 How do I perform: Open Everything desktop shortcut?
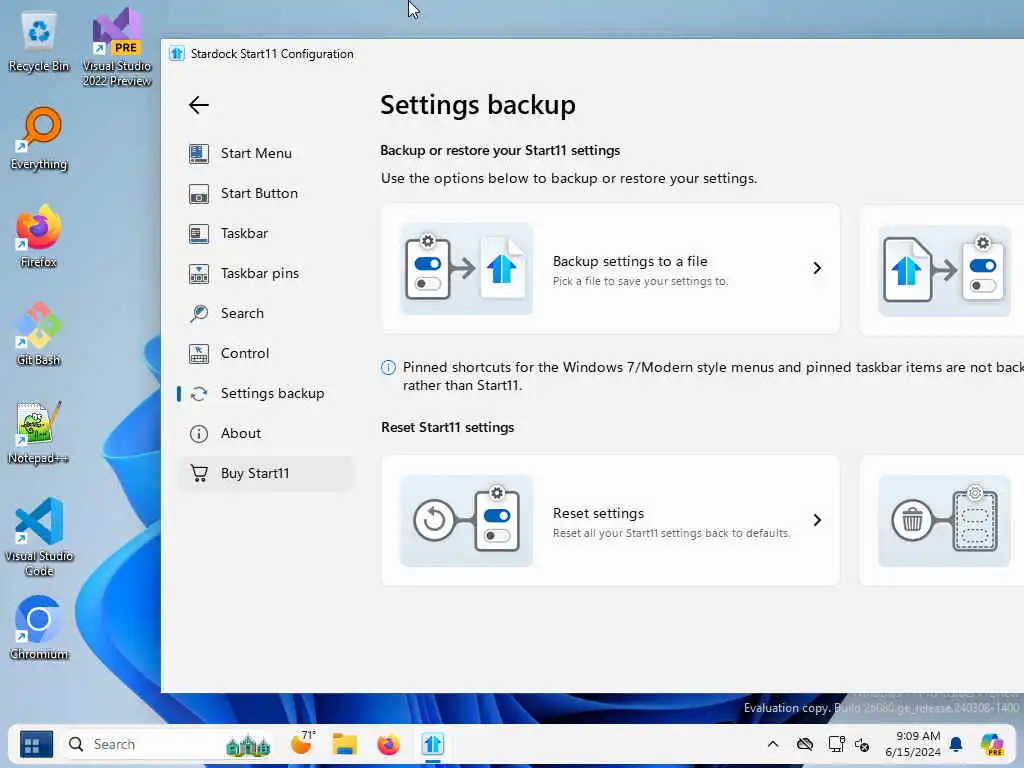39,139
